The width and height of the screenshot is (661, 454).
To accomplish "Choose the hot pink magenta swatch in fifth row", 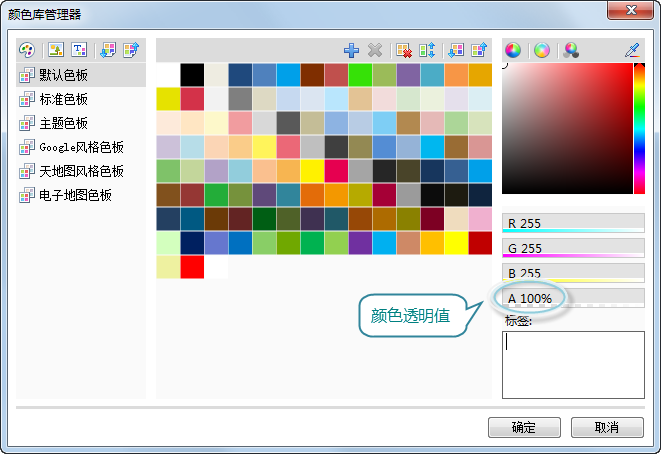I will (336, 171).
